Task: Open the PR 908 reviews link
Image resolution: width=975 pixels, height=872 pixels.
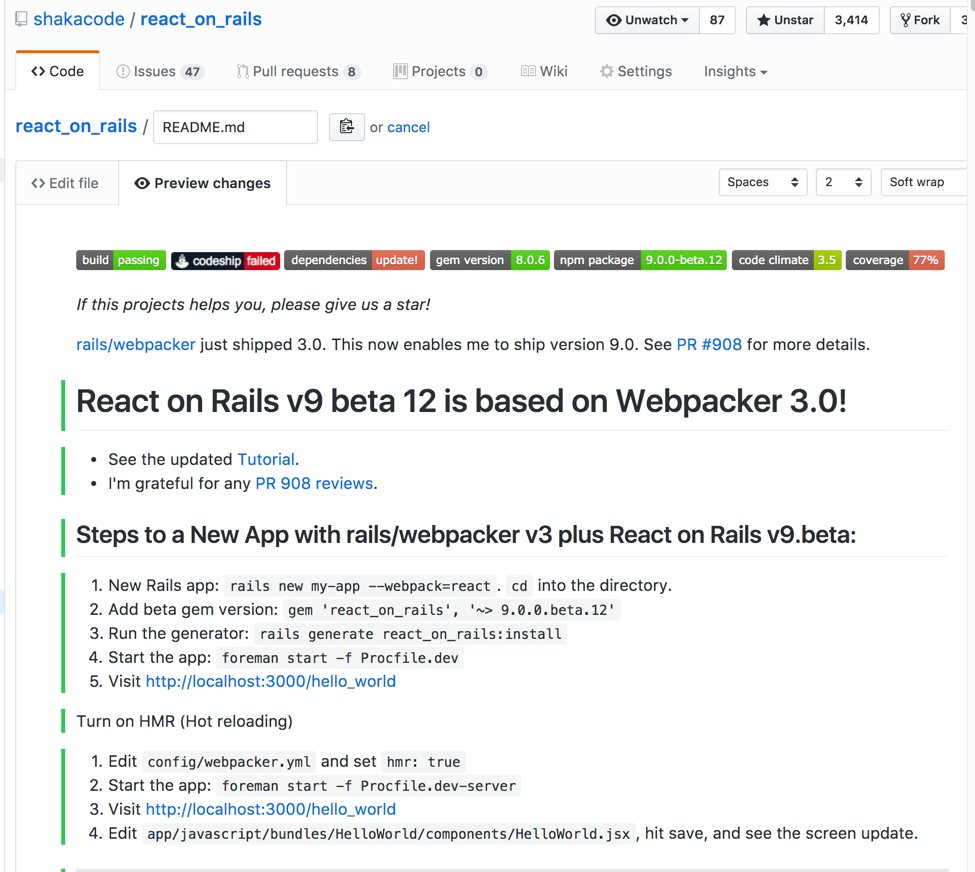Action: 314,483
